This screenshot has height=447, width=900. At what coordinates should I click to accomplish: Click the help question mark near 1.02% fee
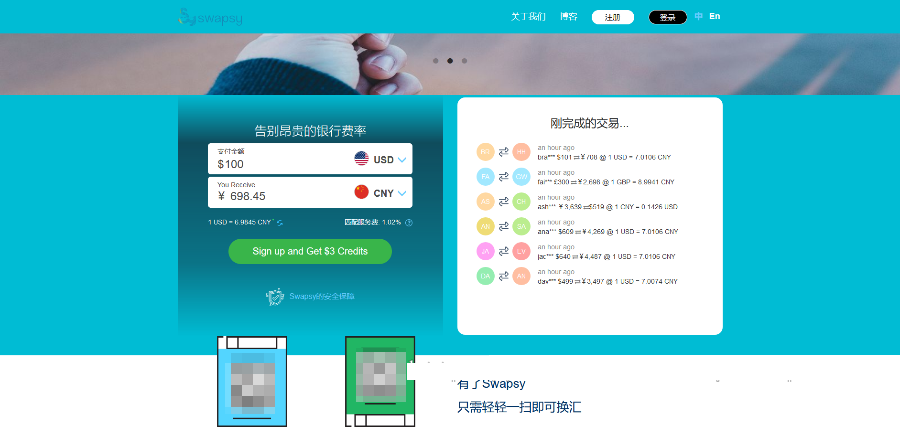[409, 223]
